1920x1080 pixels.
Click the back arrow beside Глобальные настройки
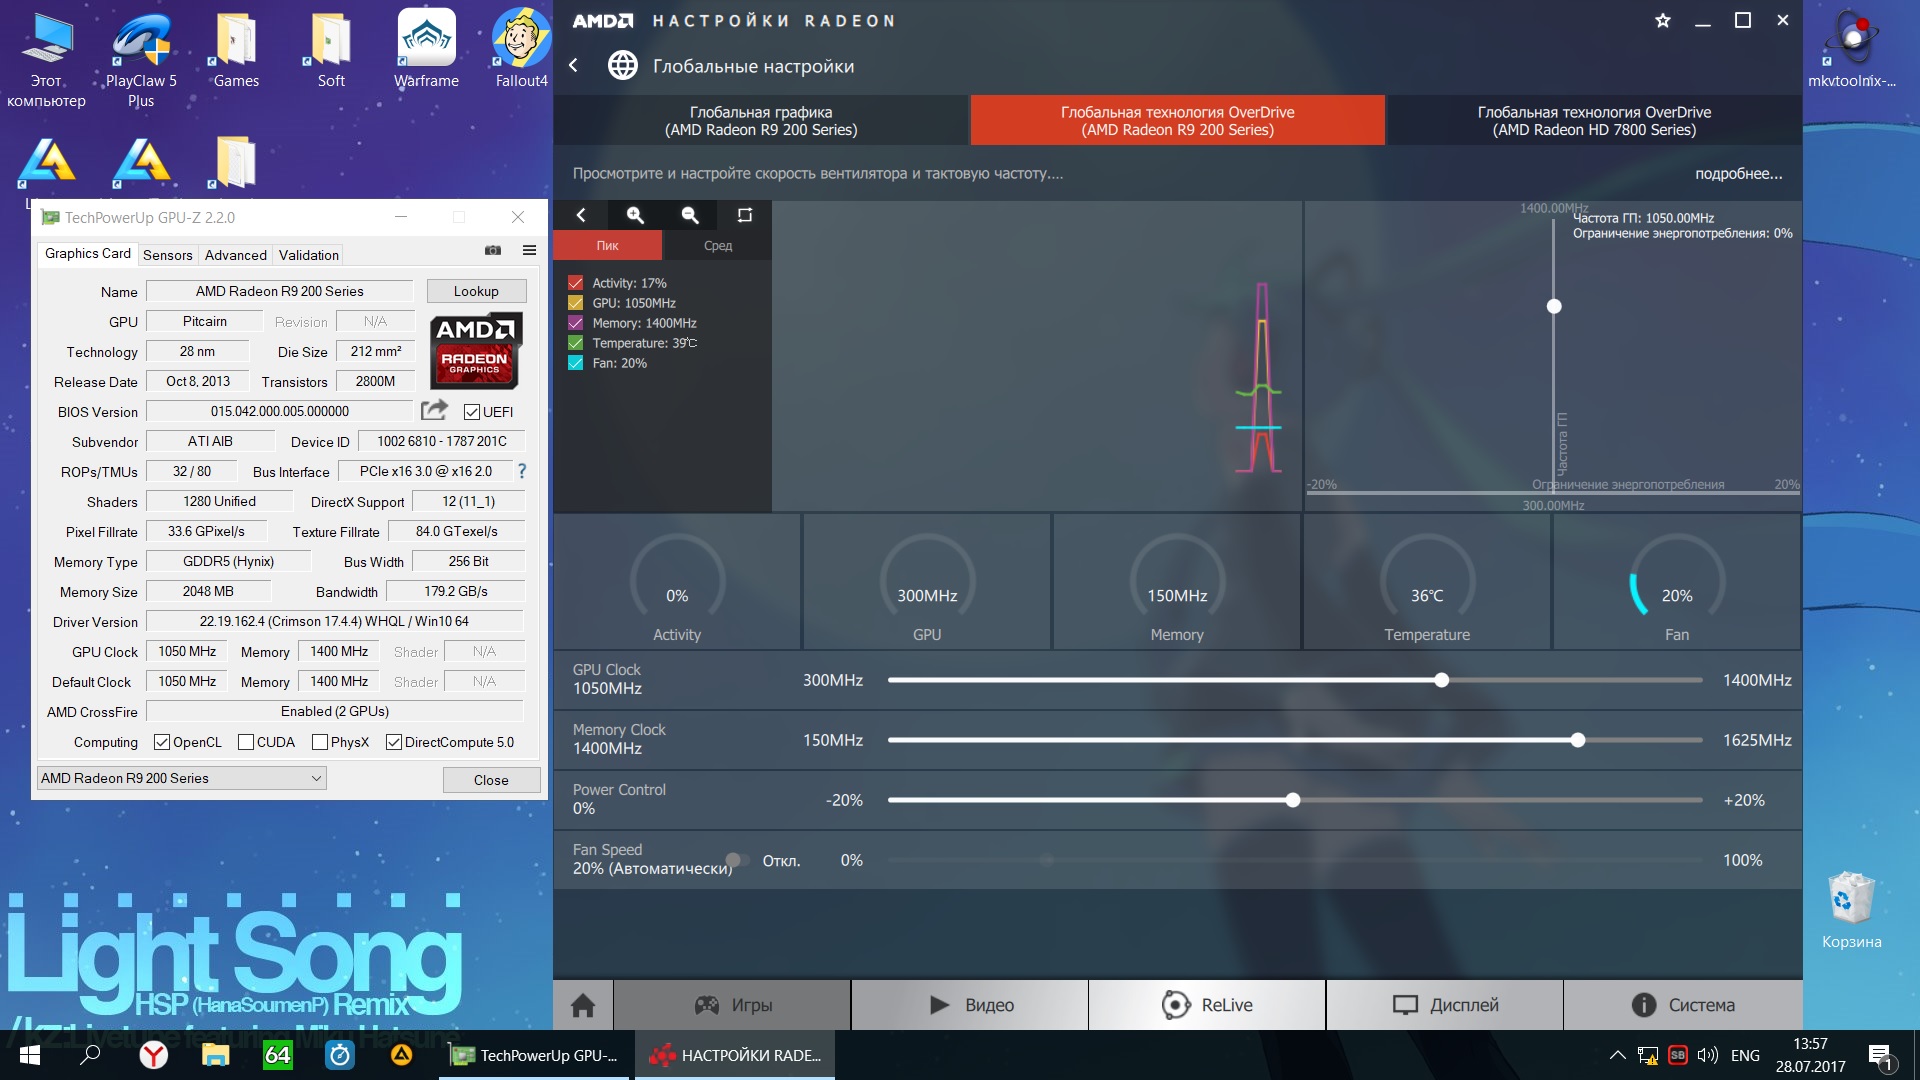(574, 66)
